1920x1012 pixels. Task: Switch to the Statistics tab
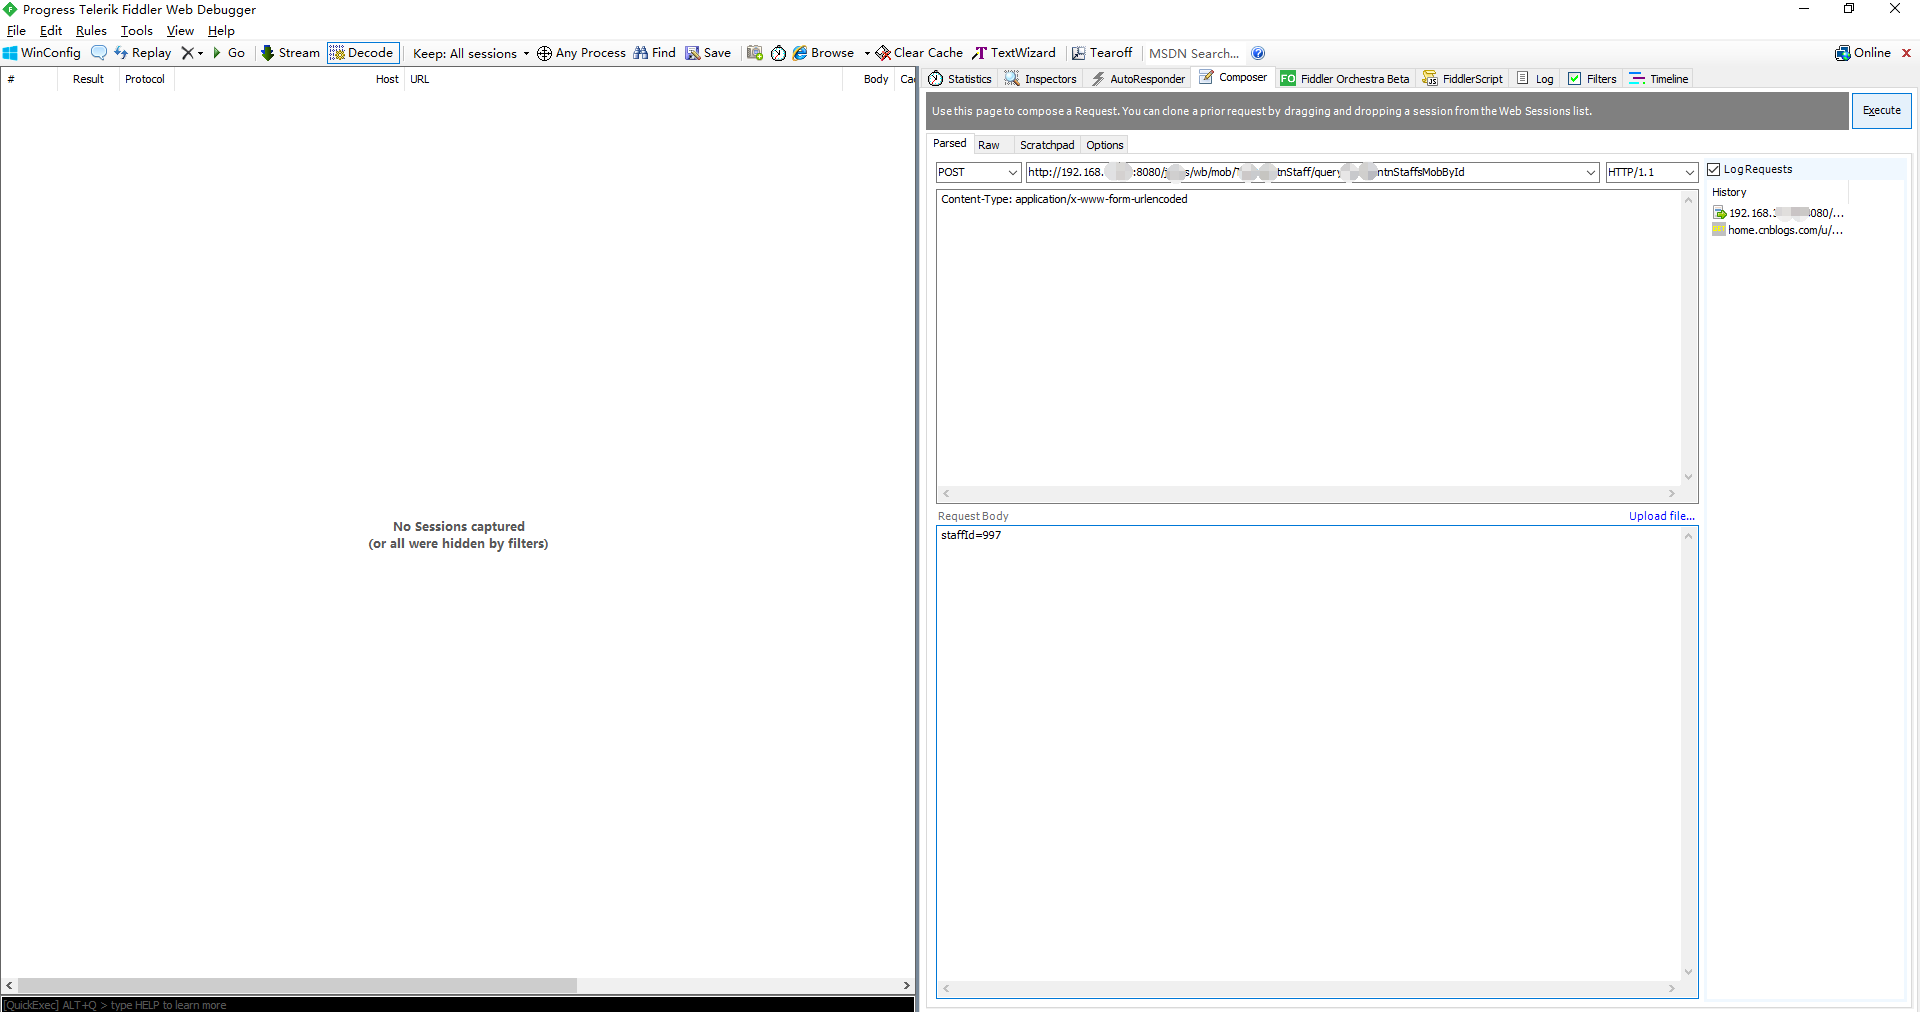960,79
